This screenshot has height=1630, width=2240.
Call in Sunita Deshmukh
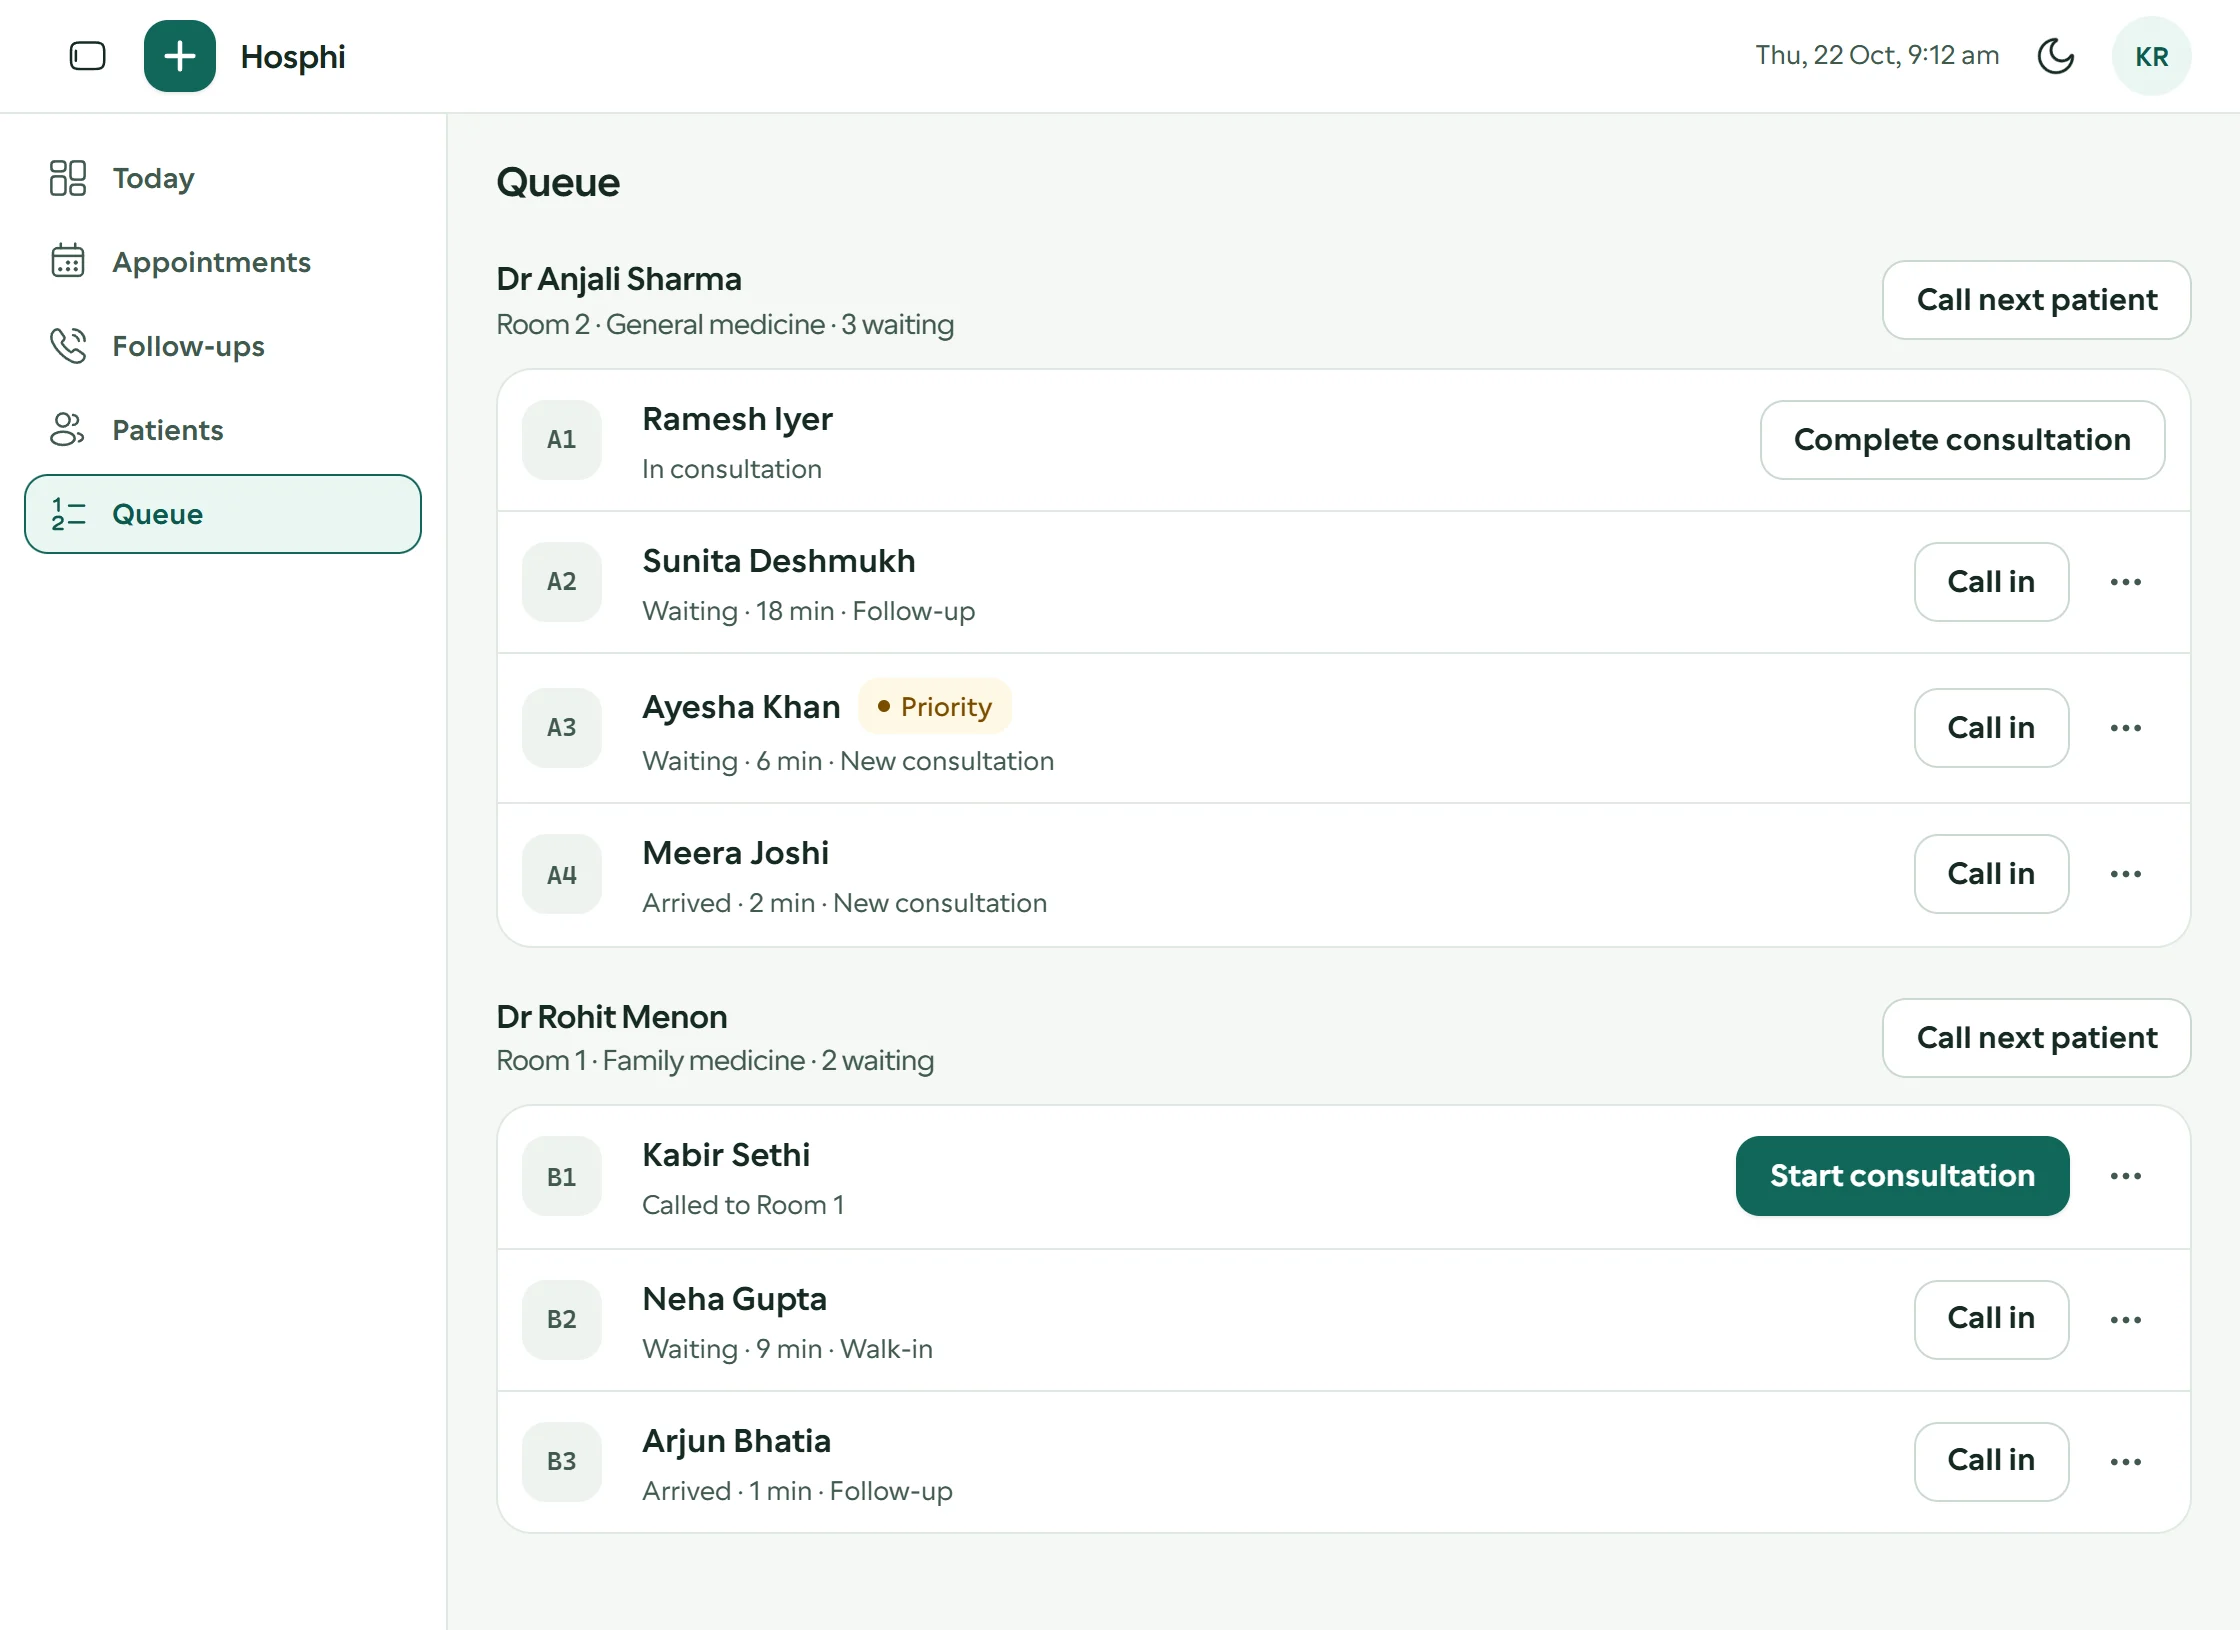pos(1992,582)
